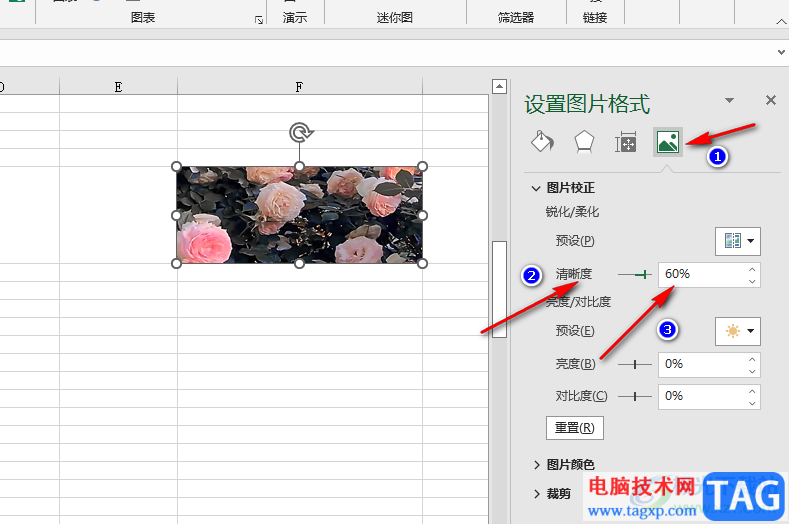
Task: Open the Size & Properties tab icon
Action: pyautogui.click(x=625, y=142)
